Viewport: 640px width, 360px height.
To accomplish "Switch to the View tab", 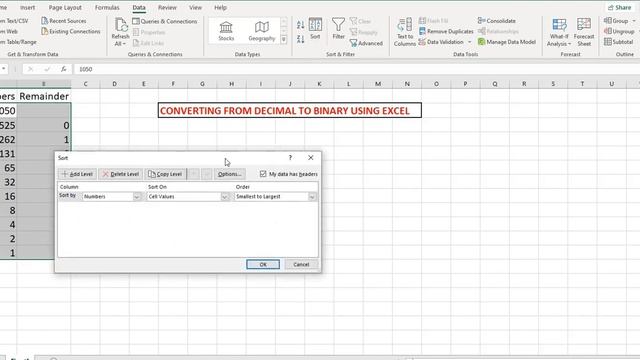I will (x=195, y=7).
